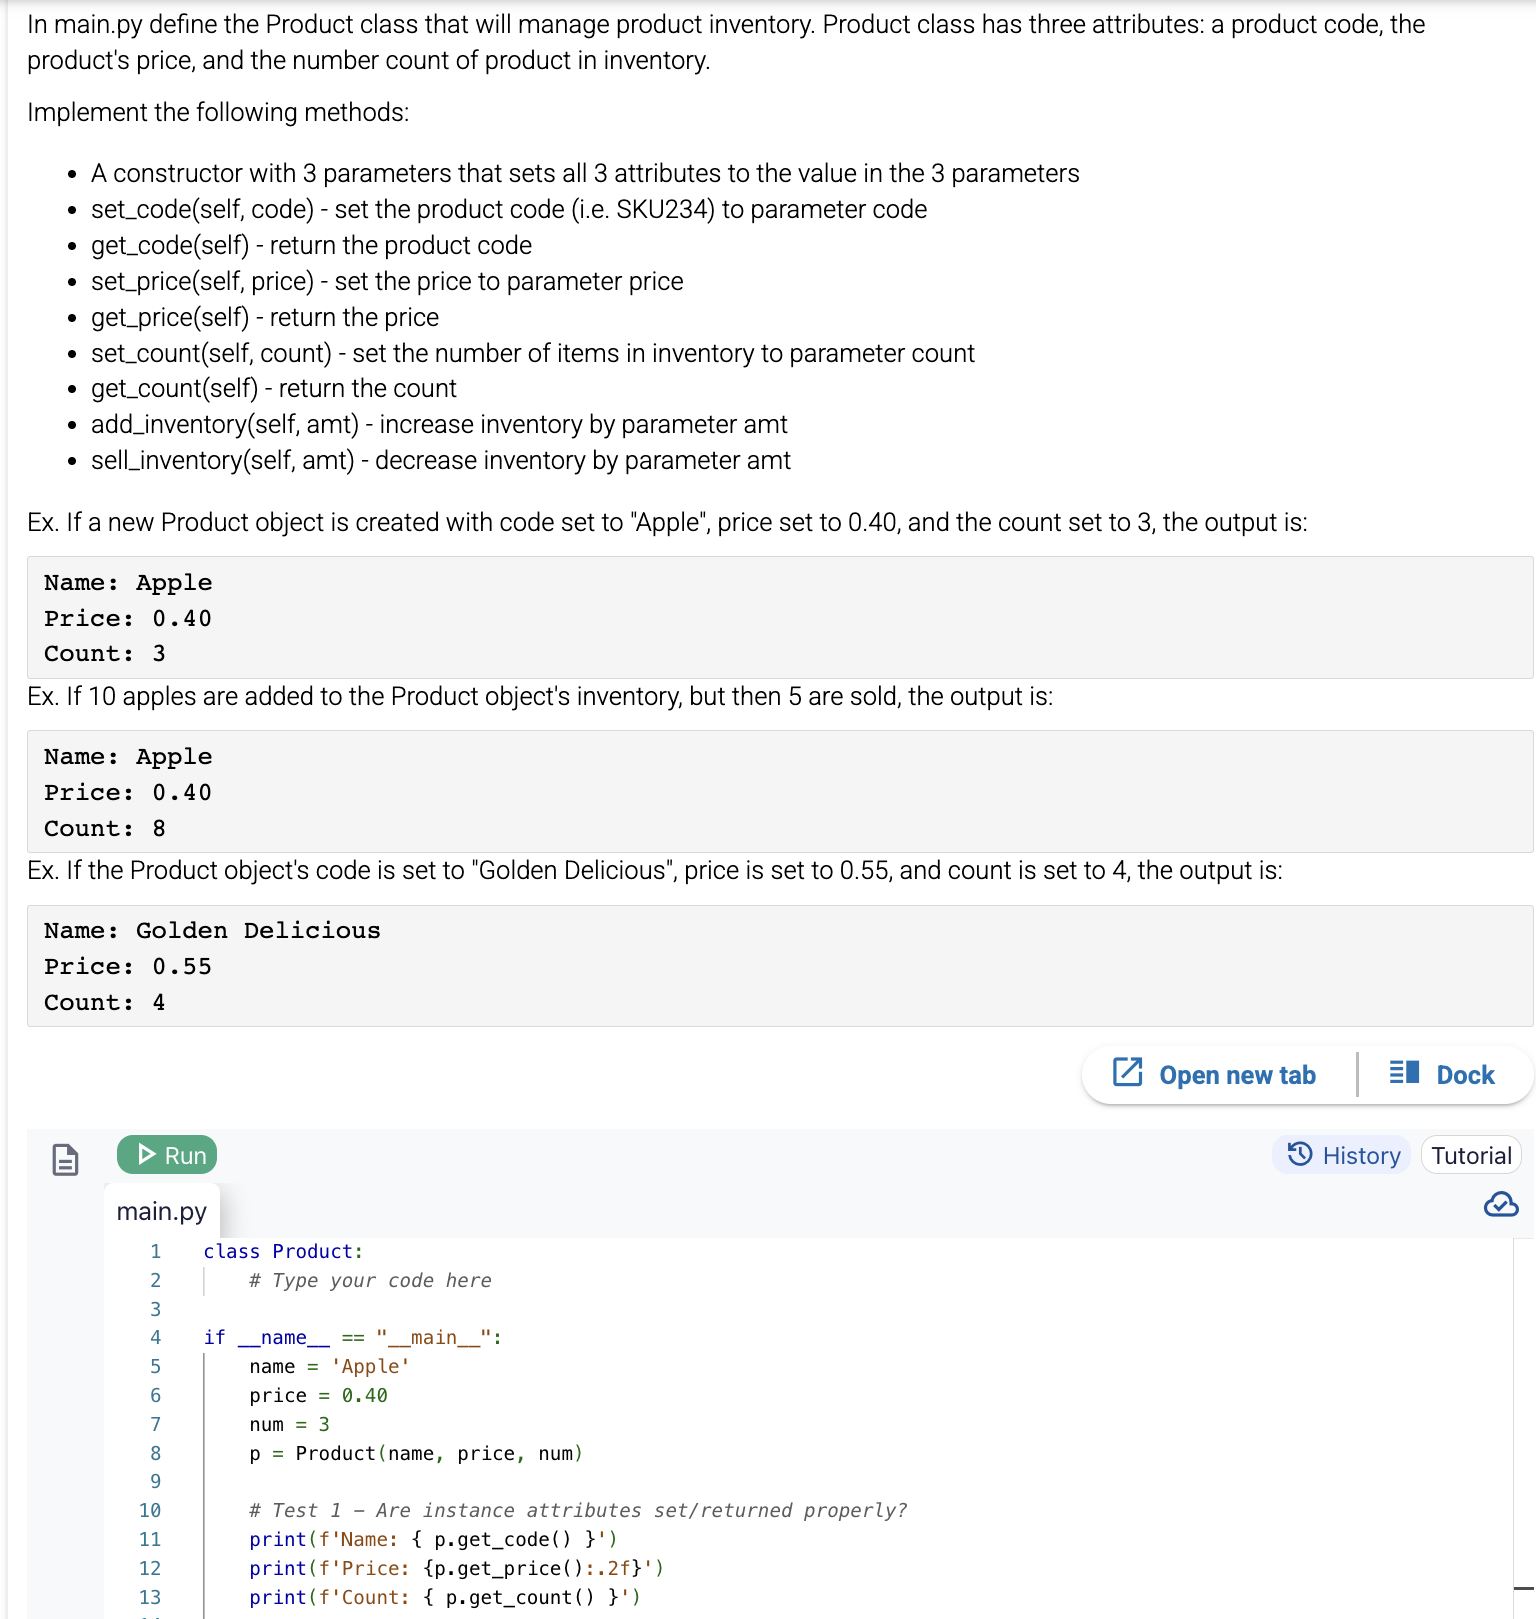Click the print Name get_code line

pyautogui.click(x=434, y=1539)
